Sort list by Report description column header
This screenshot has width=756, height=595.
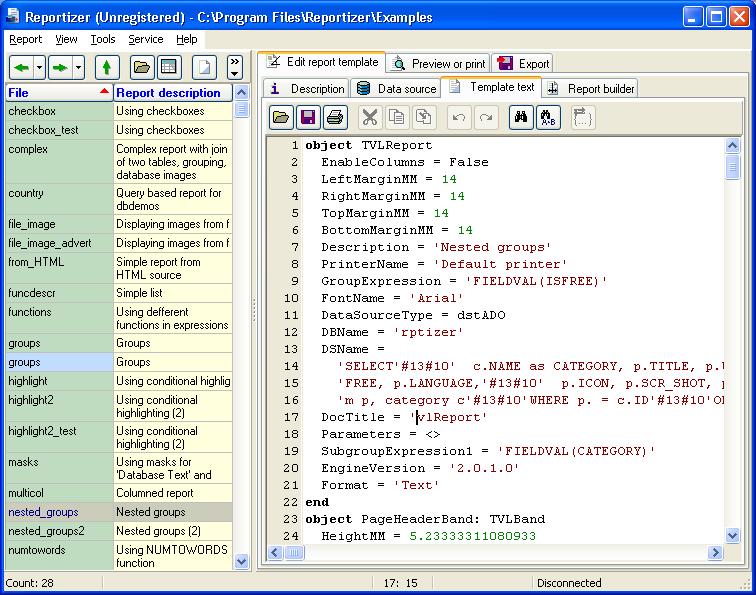coord(173,93)
